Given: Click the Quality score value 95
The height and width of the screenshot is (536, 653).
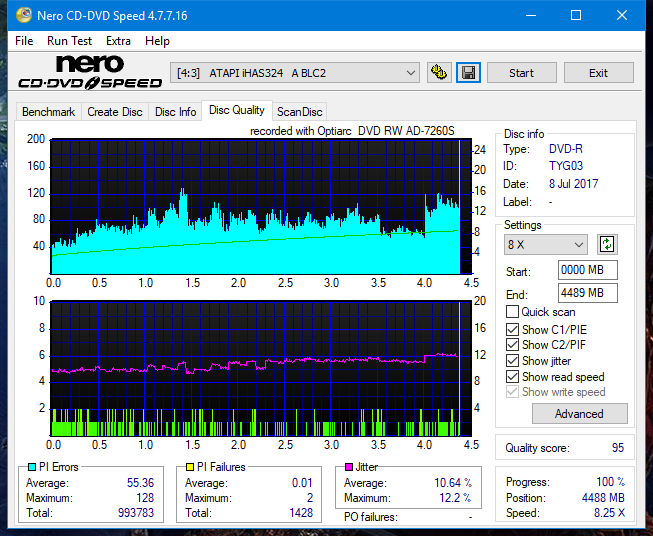Looking at the screenshot, I should (x=618, y=448).
